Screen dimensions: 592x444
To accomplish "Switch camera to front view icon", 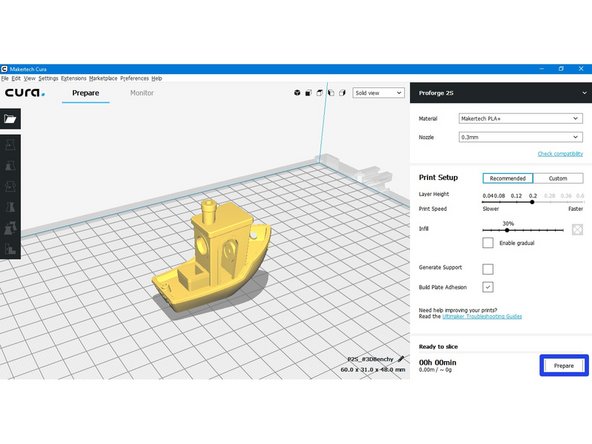I will [308, 93].
